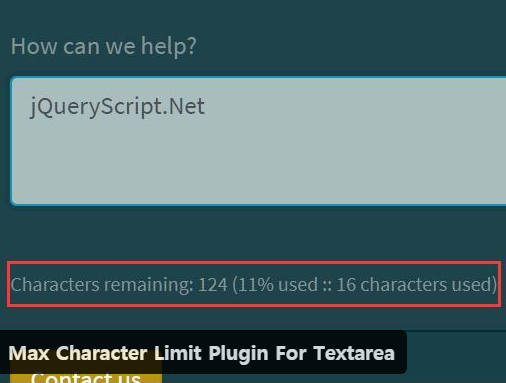Click the word 'Plugin' in the caption
Screen dimensions: 506x383
[x=238, y=354]
